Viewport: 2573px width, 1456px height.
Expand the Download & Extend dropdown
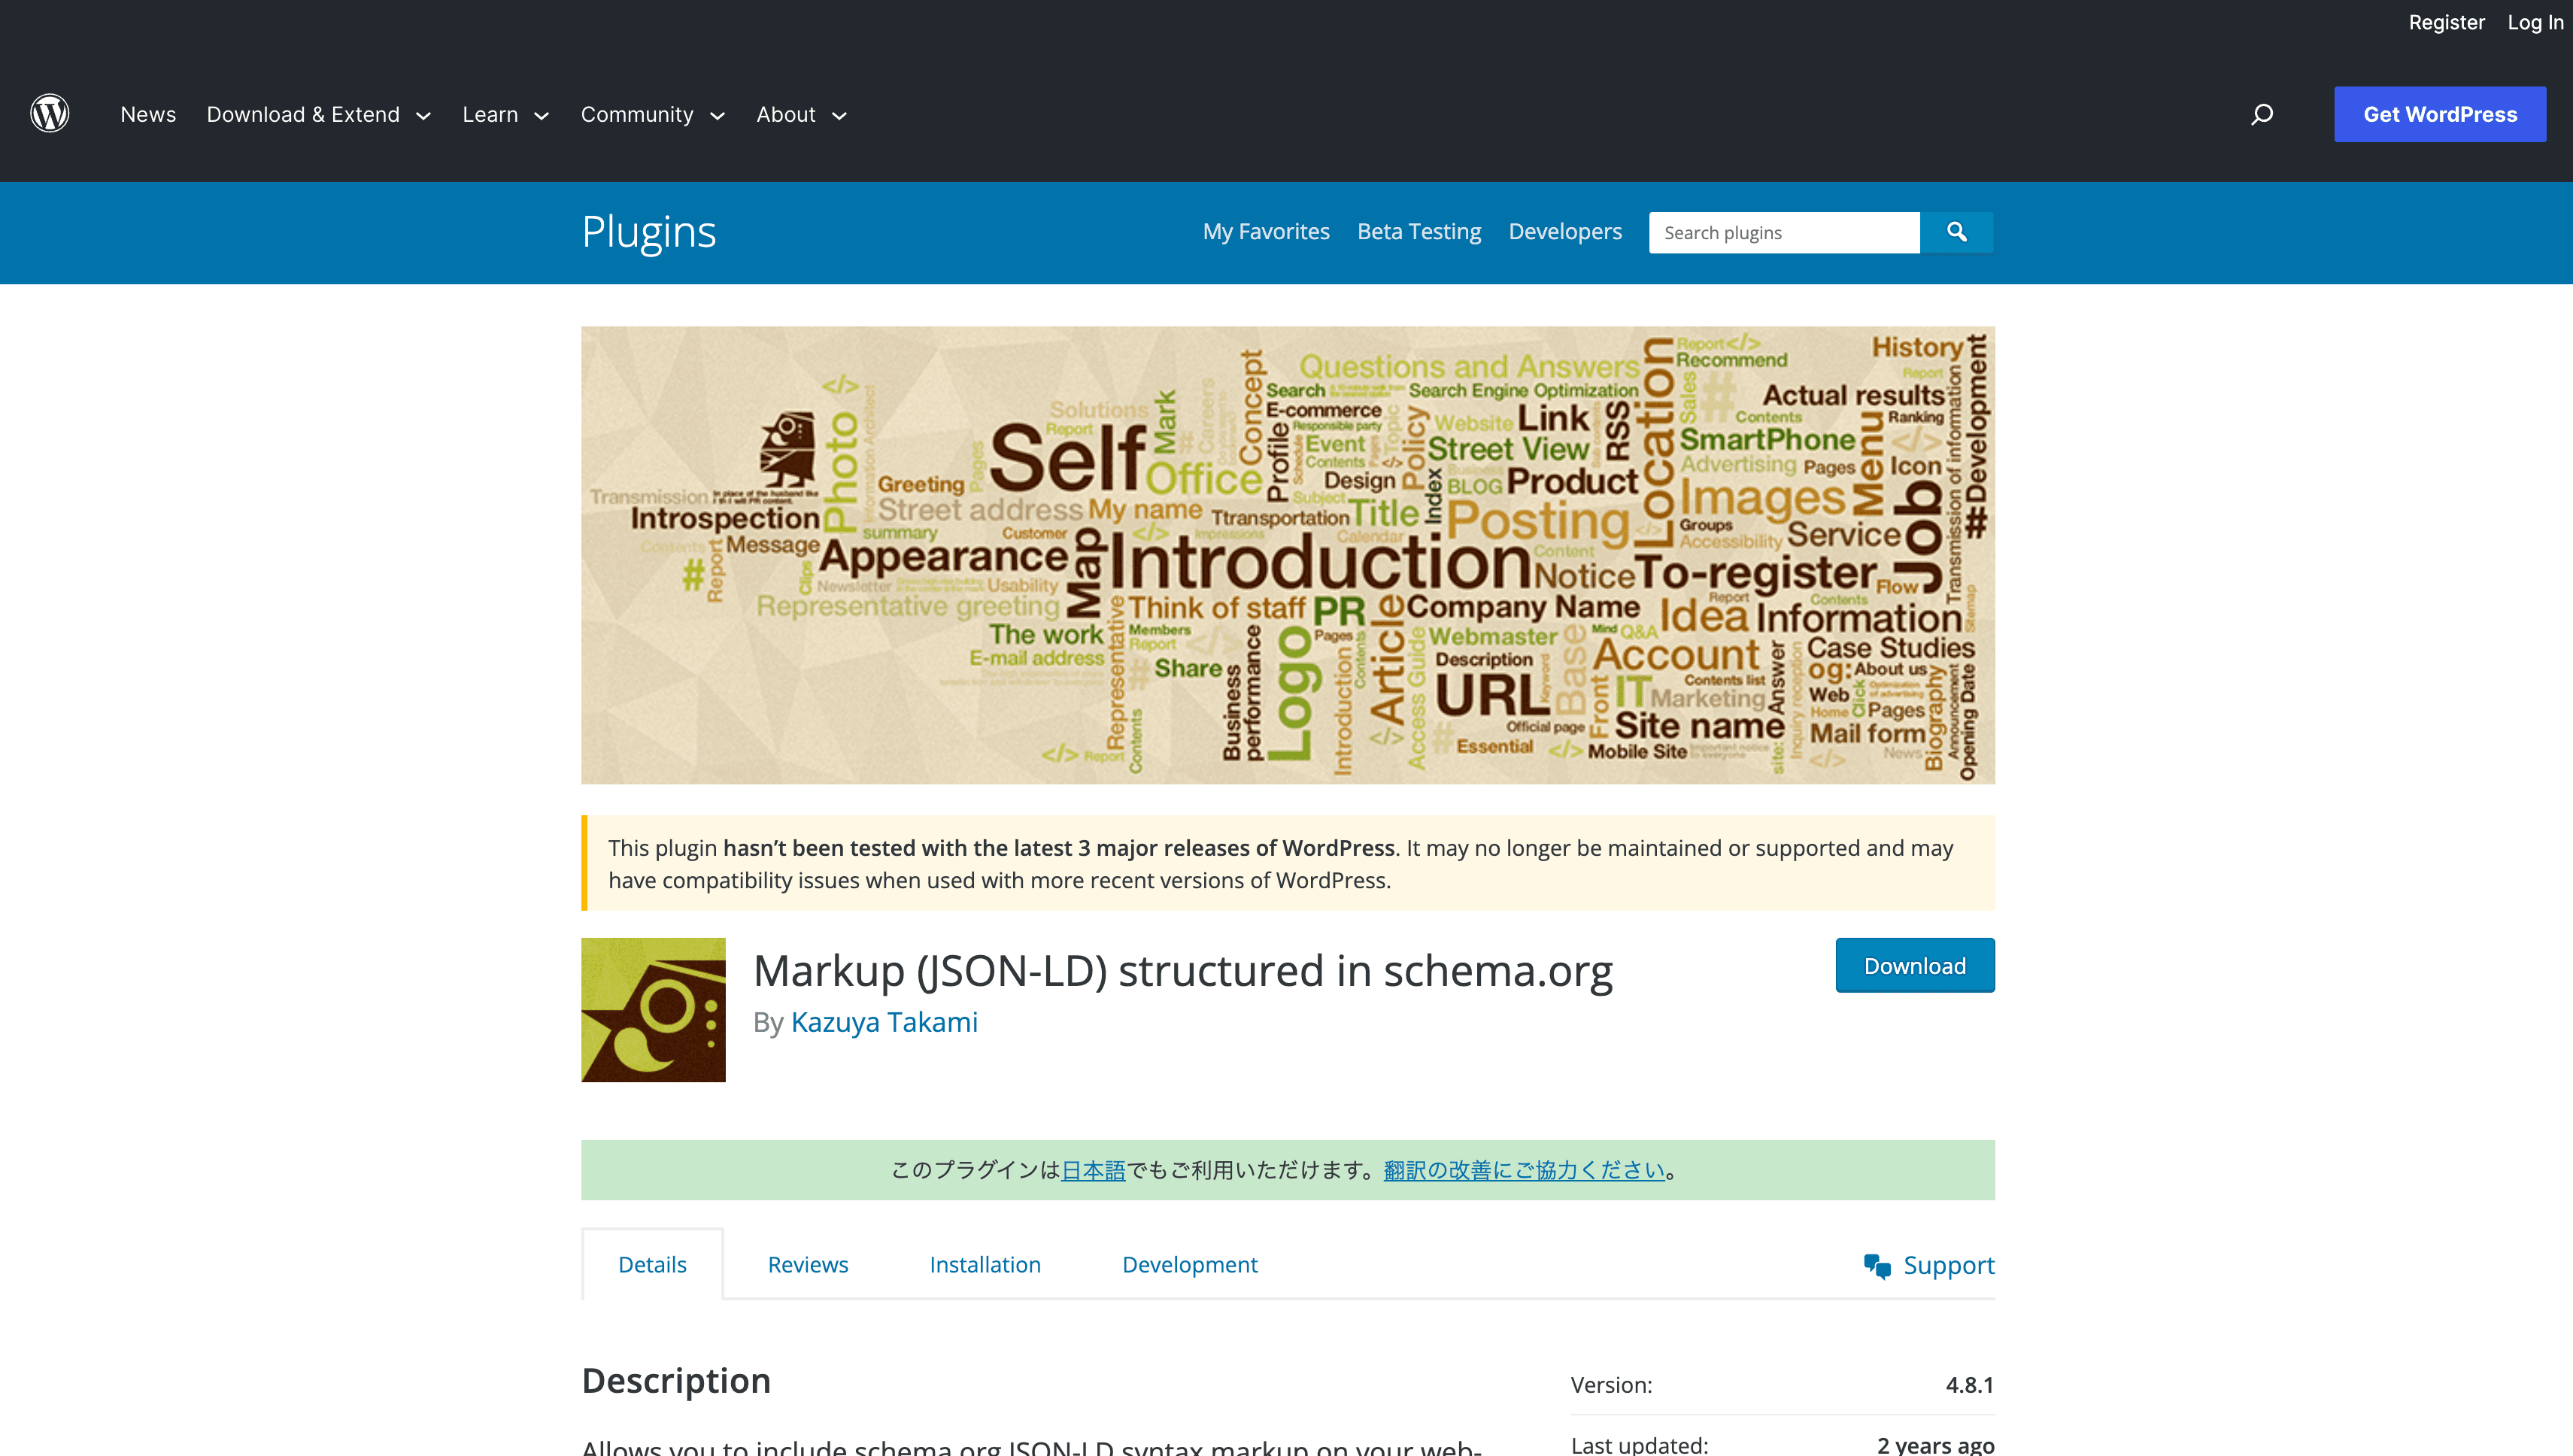pyautogui.click(x=319, y=114)
